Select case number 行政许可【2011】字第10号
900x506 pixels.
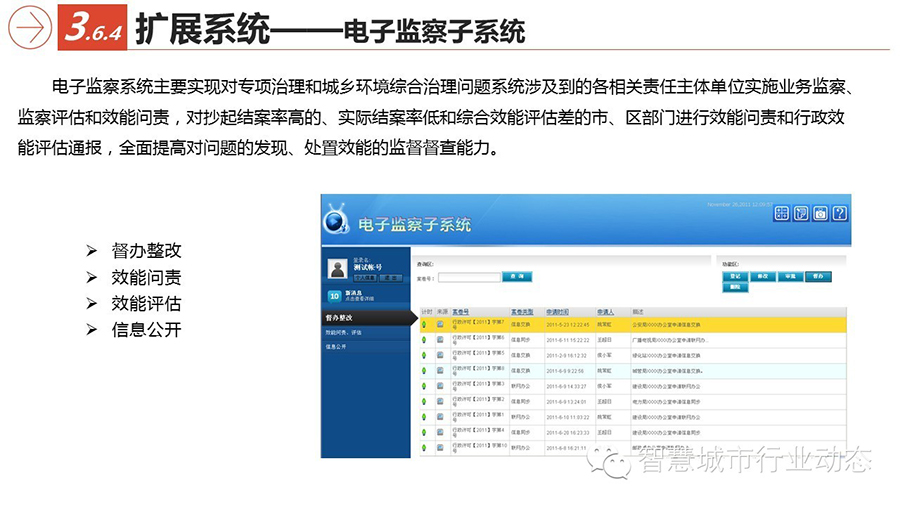click(x=480, y=447)
